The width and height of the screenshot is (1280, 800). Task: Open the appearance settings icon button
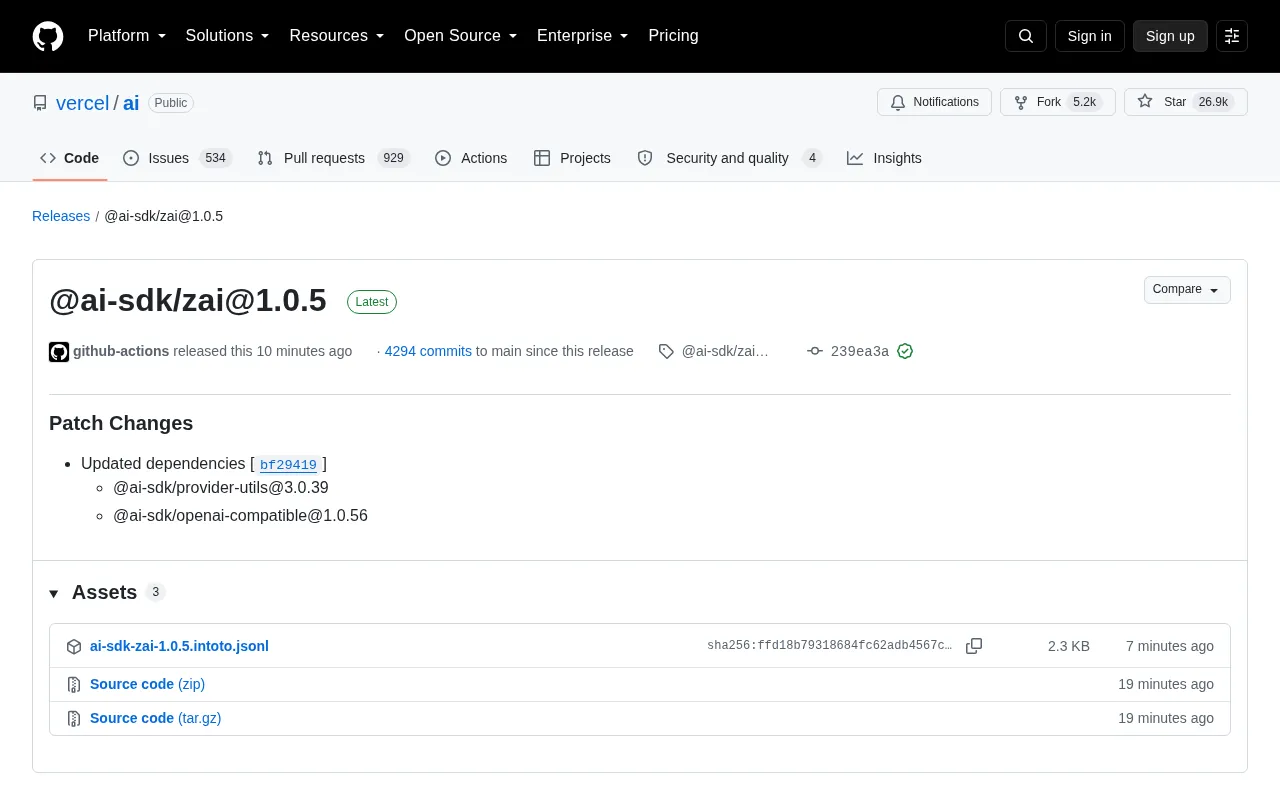tap(1232, 36)
